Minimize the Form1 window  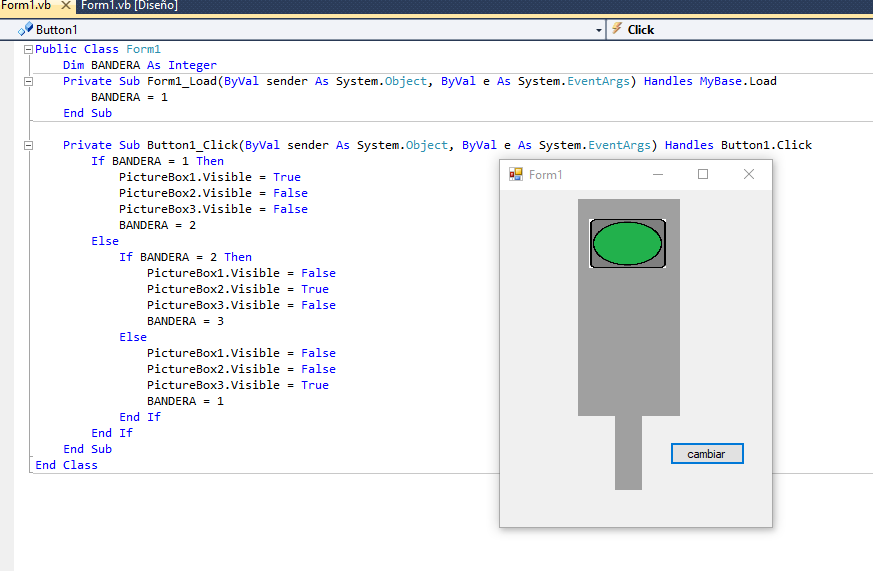(658, 175)
